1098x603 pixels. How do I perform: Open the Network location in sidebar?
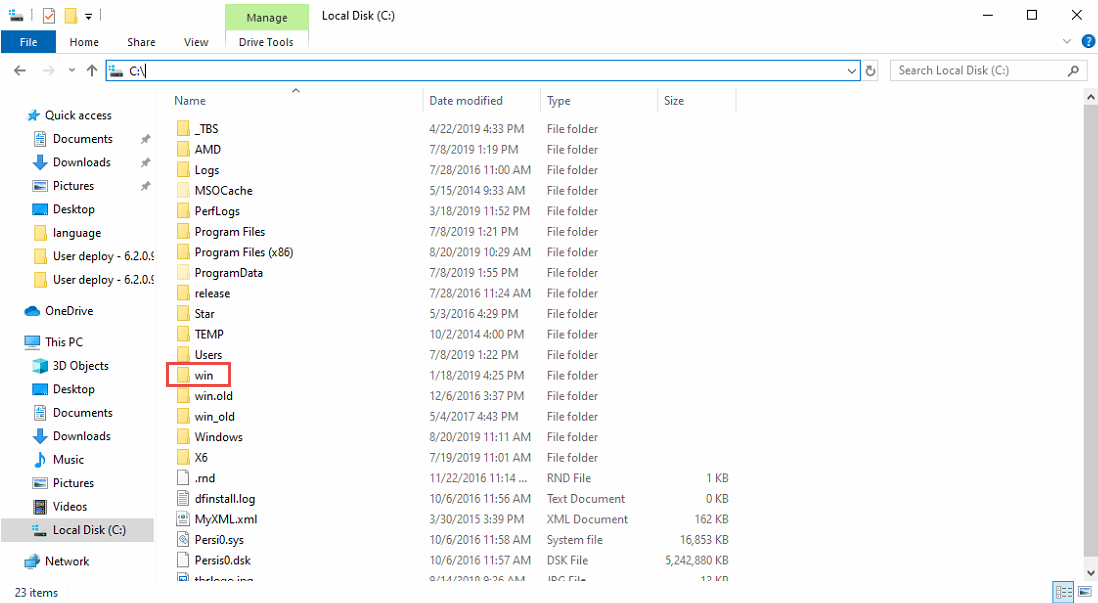coord(66,561)
